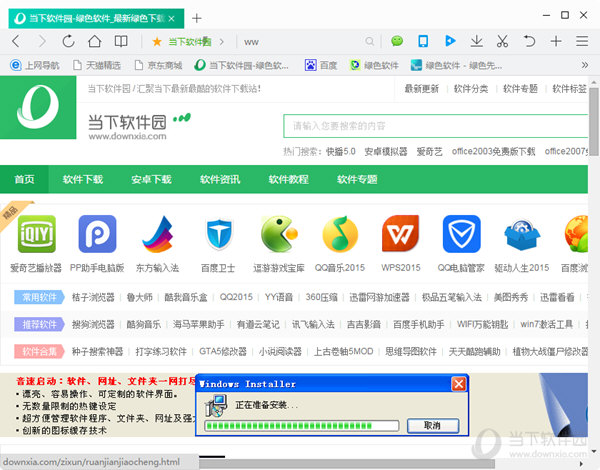600x470 pixels.
Task: Open the 驱动人生2015 icon
Action: pyautogui.click(x=522, y=234)
